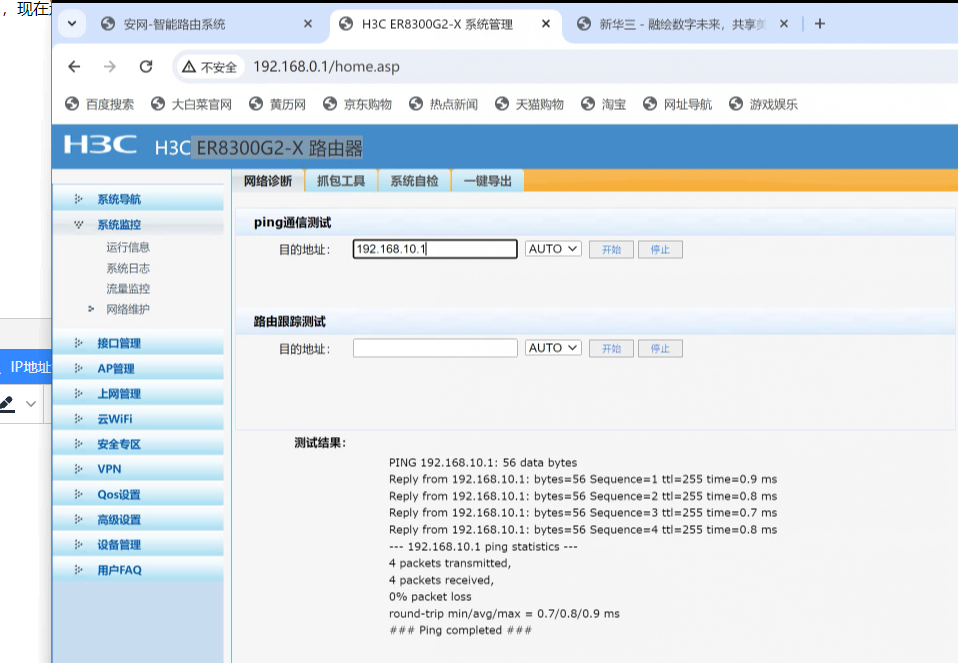958x663 pixels.
Task: Click the 路由跟踪测试 目的地址 input field
Action: 435,348
